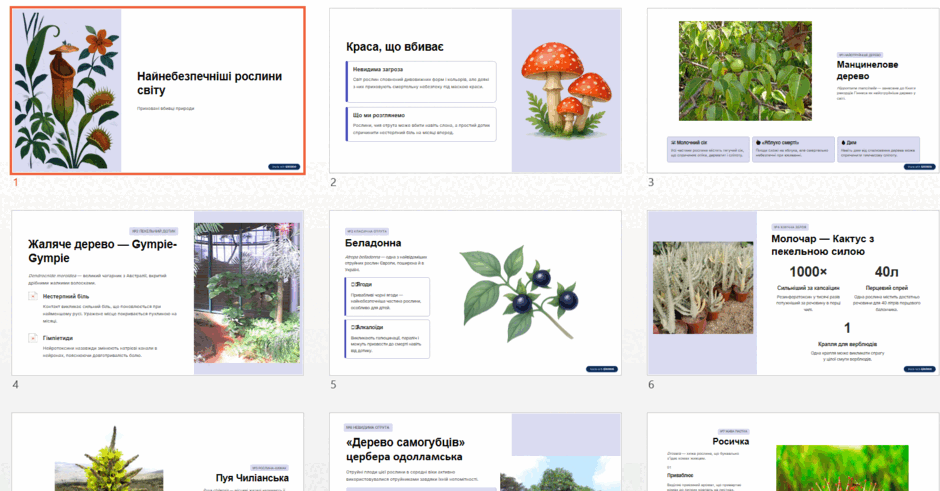Click the Невидима загроза card heading
The height and width of the screenshot is (491, 940).
point(378,70)
